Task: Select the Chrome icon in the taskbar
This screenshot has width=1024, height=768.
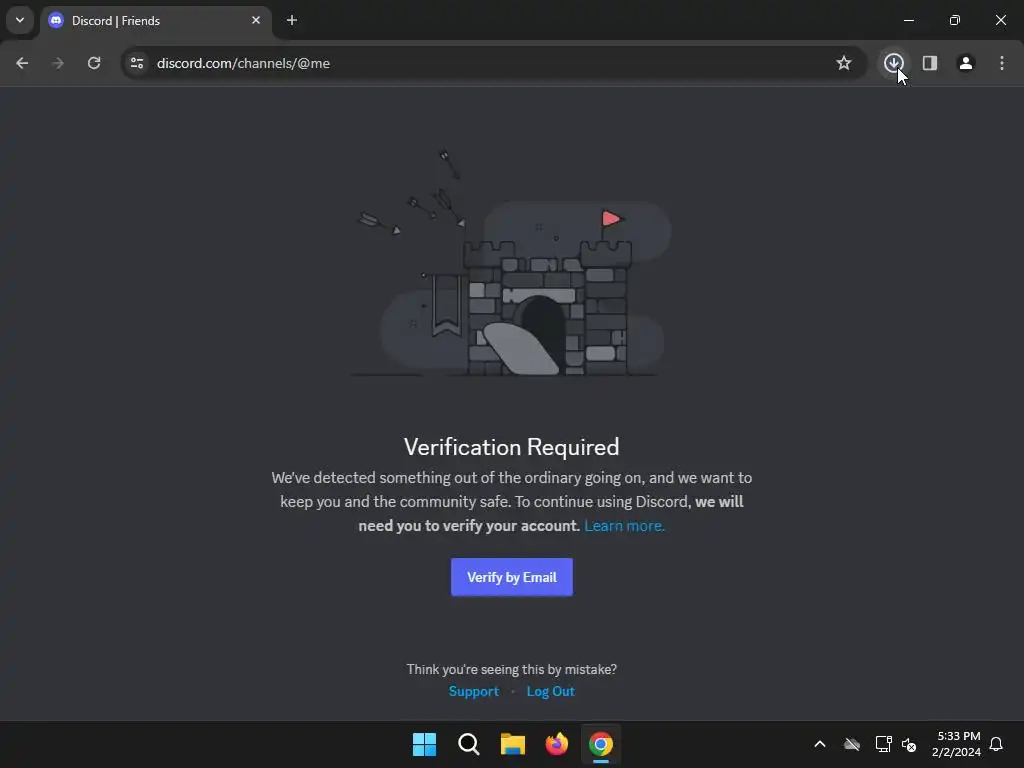Action: pyautogui.click(x=601, y=744)
